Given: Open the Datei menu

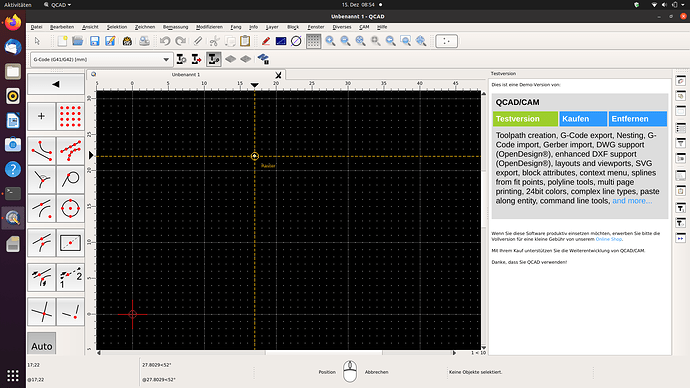Looking at the screenshot, I should click(37, 27).
